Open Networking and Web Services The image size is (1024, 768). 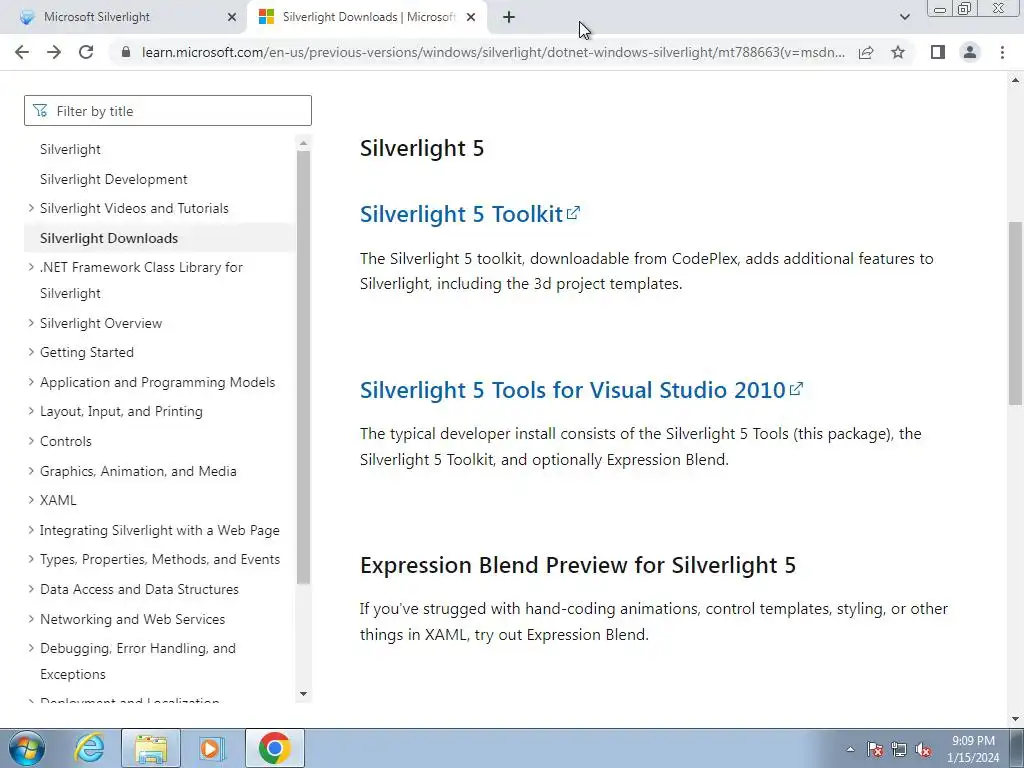[133, 619]
